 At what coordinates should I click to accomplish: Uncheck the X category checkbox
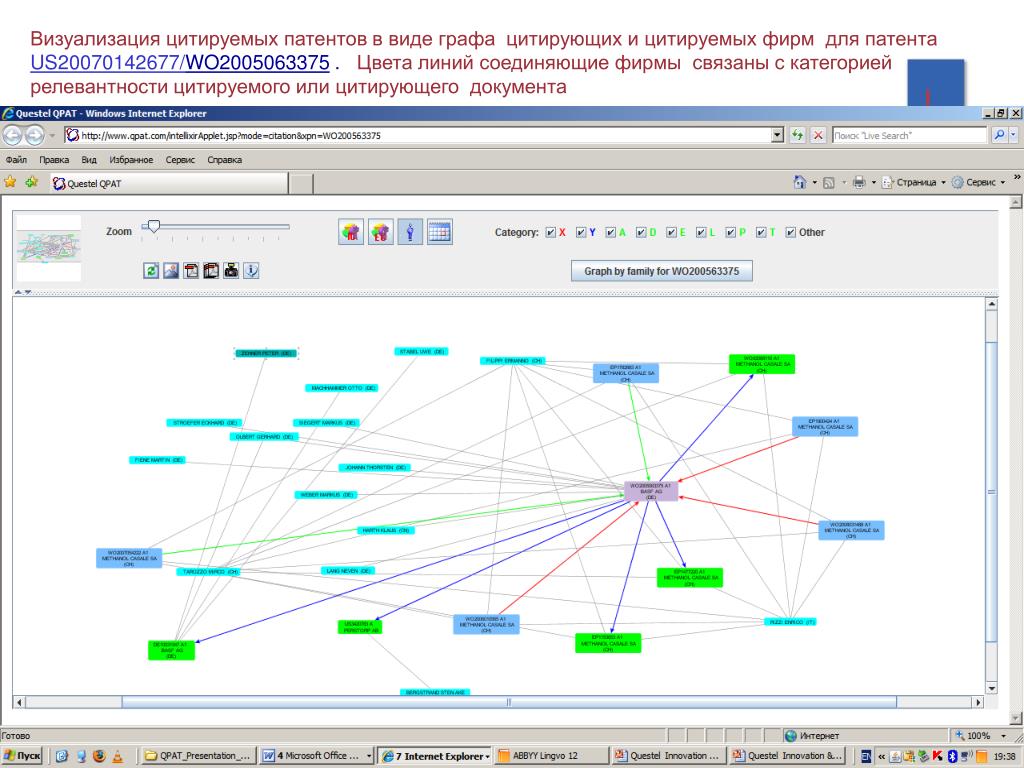pos(551,232)
